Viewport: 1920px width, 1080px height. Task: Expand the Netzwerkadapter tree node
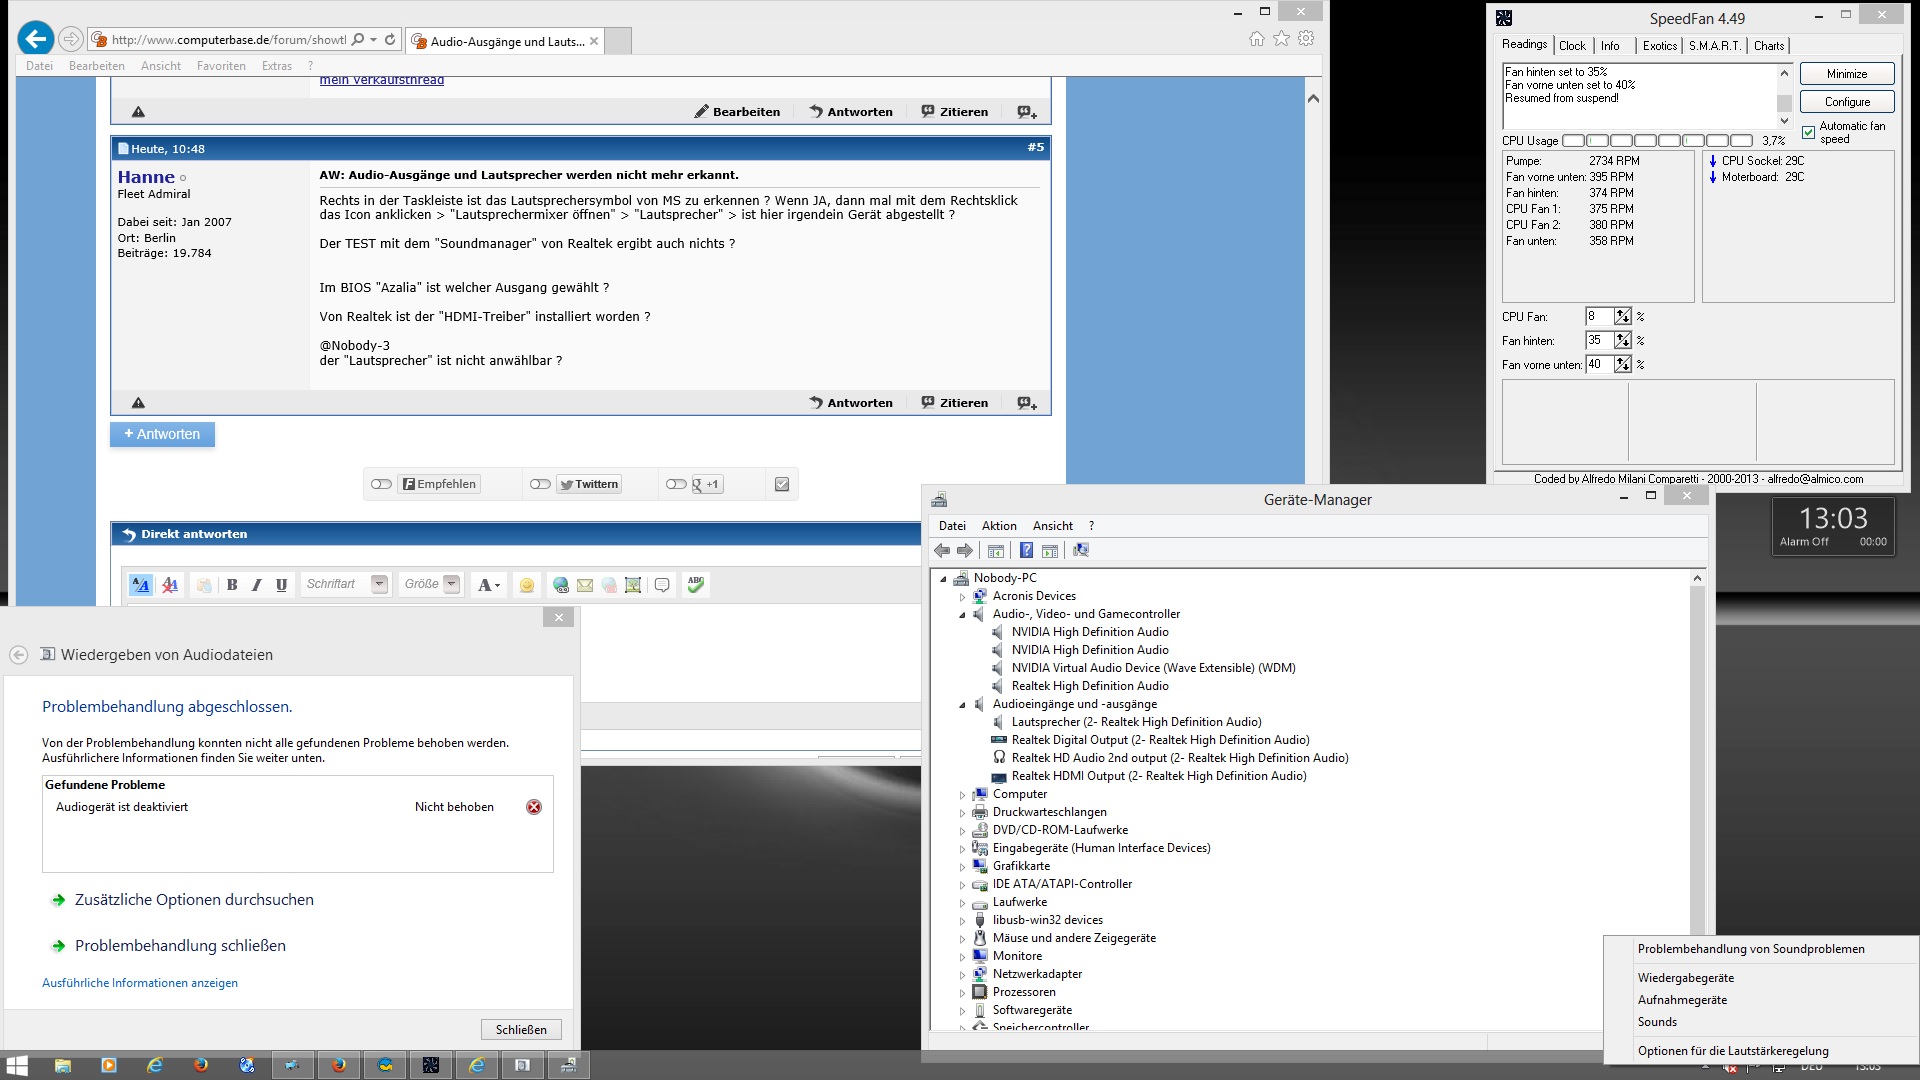point(963,975)
